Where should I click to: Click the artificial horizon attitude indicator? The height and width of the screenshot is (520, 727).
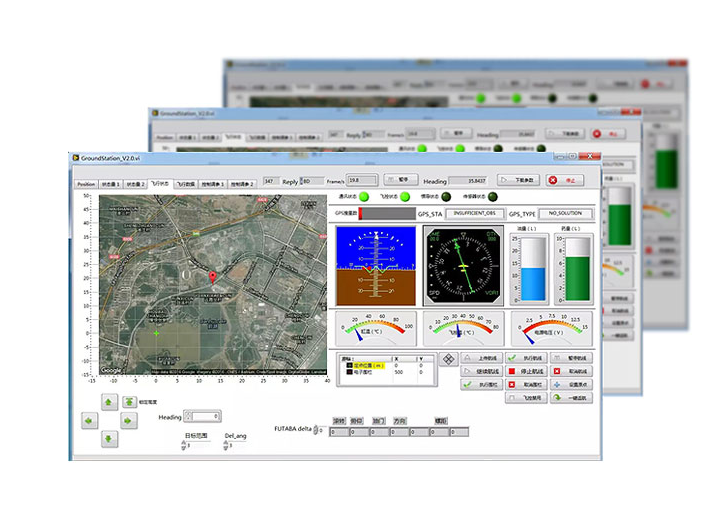point(375,265)
